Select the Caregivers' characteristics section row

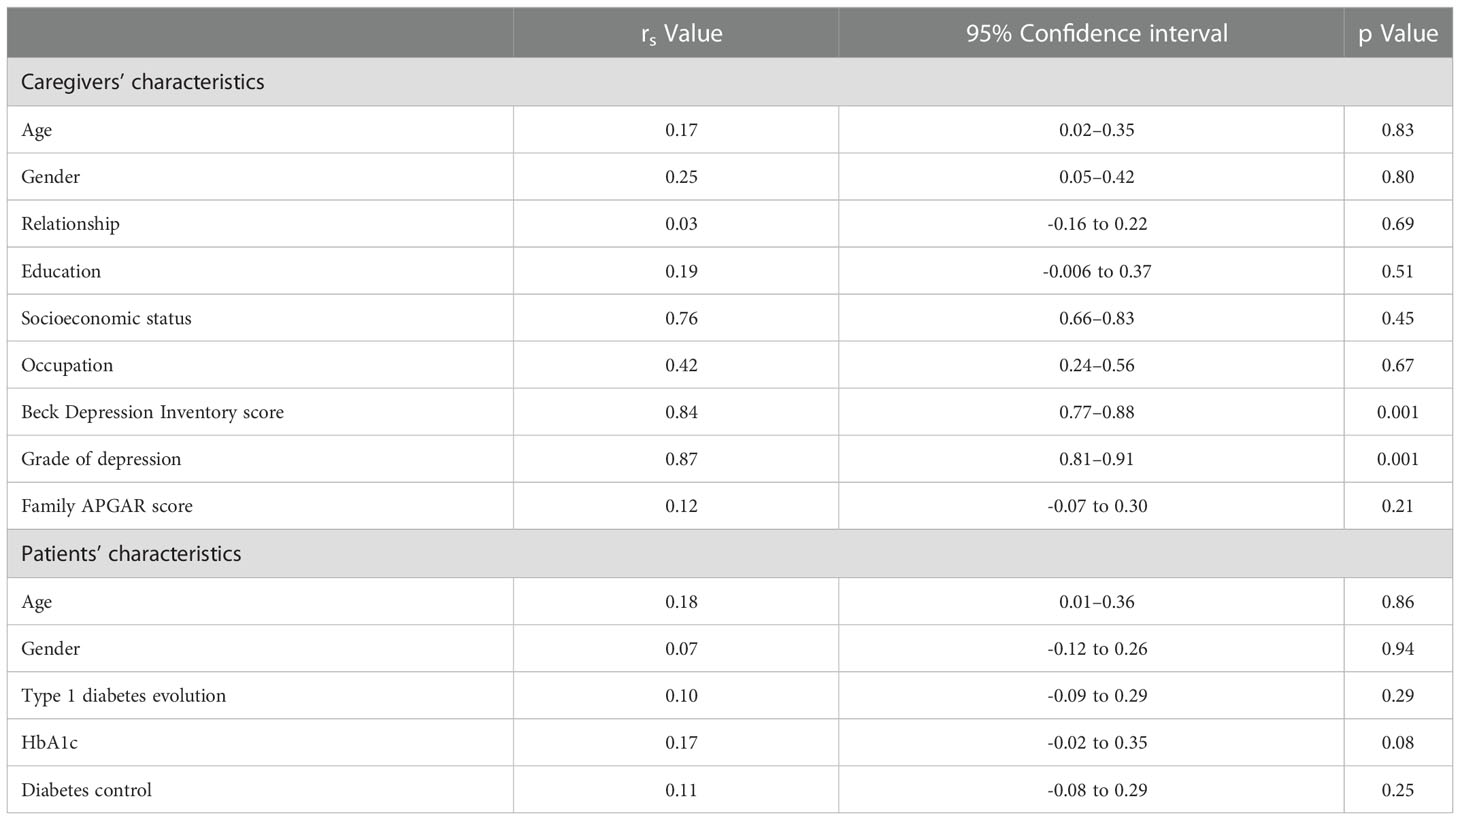[x=730, y=82]
